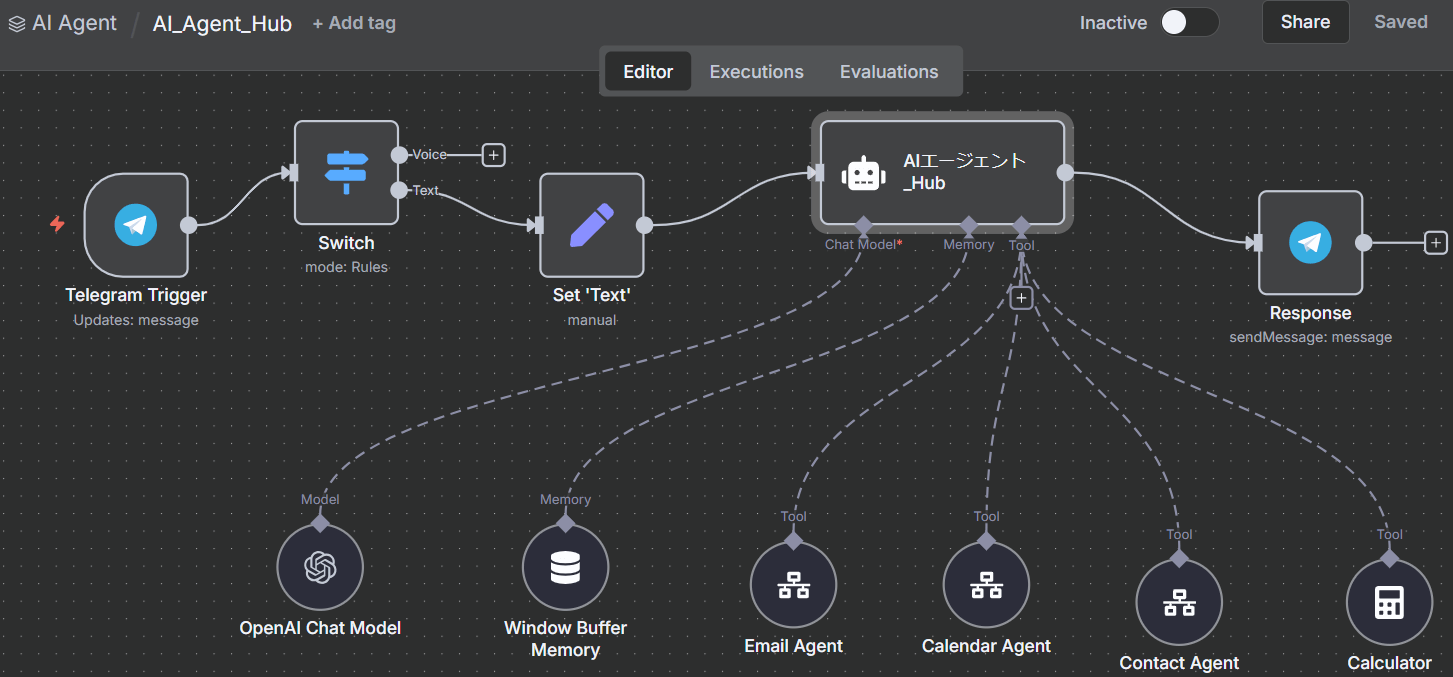Open the Telegram Trigger node

[x=136, y=225]
